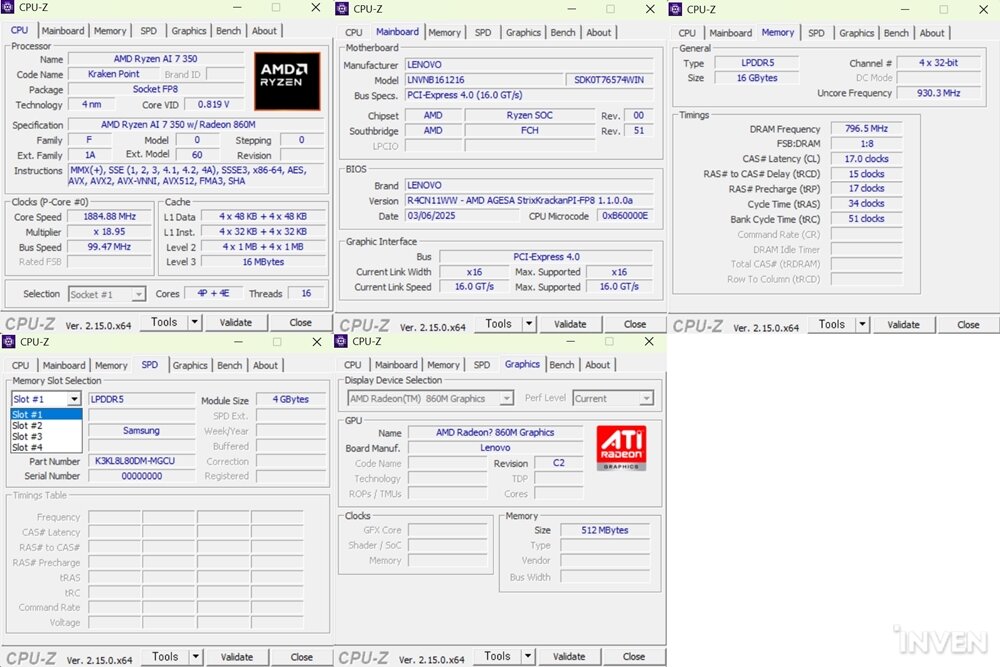
Task: Click the Board Manuf. value "Lenovo"
Action: click(x=495, y=448)
